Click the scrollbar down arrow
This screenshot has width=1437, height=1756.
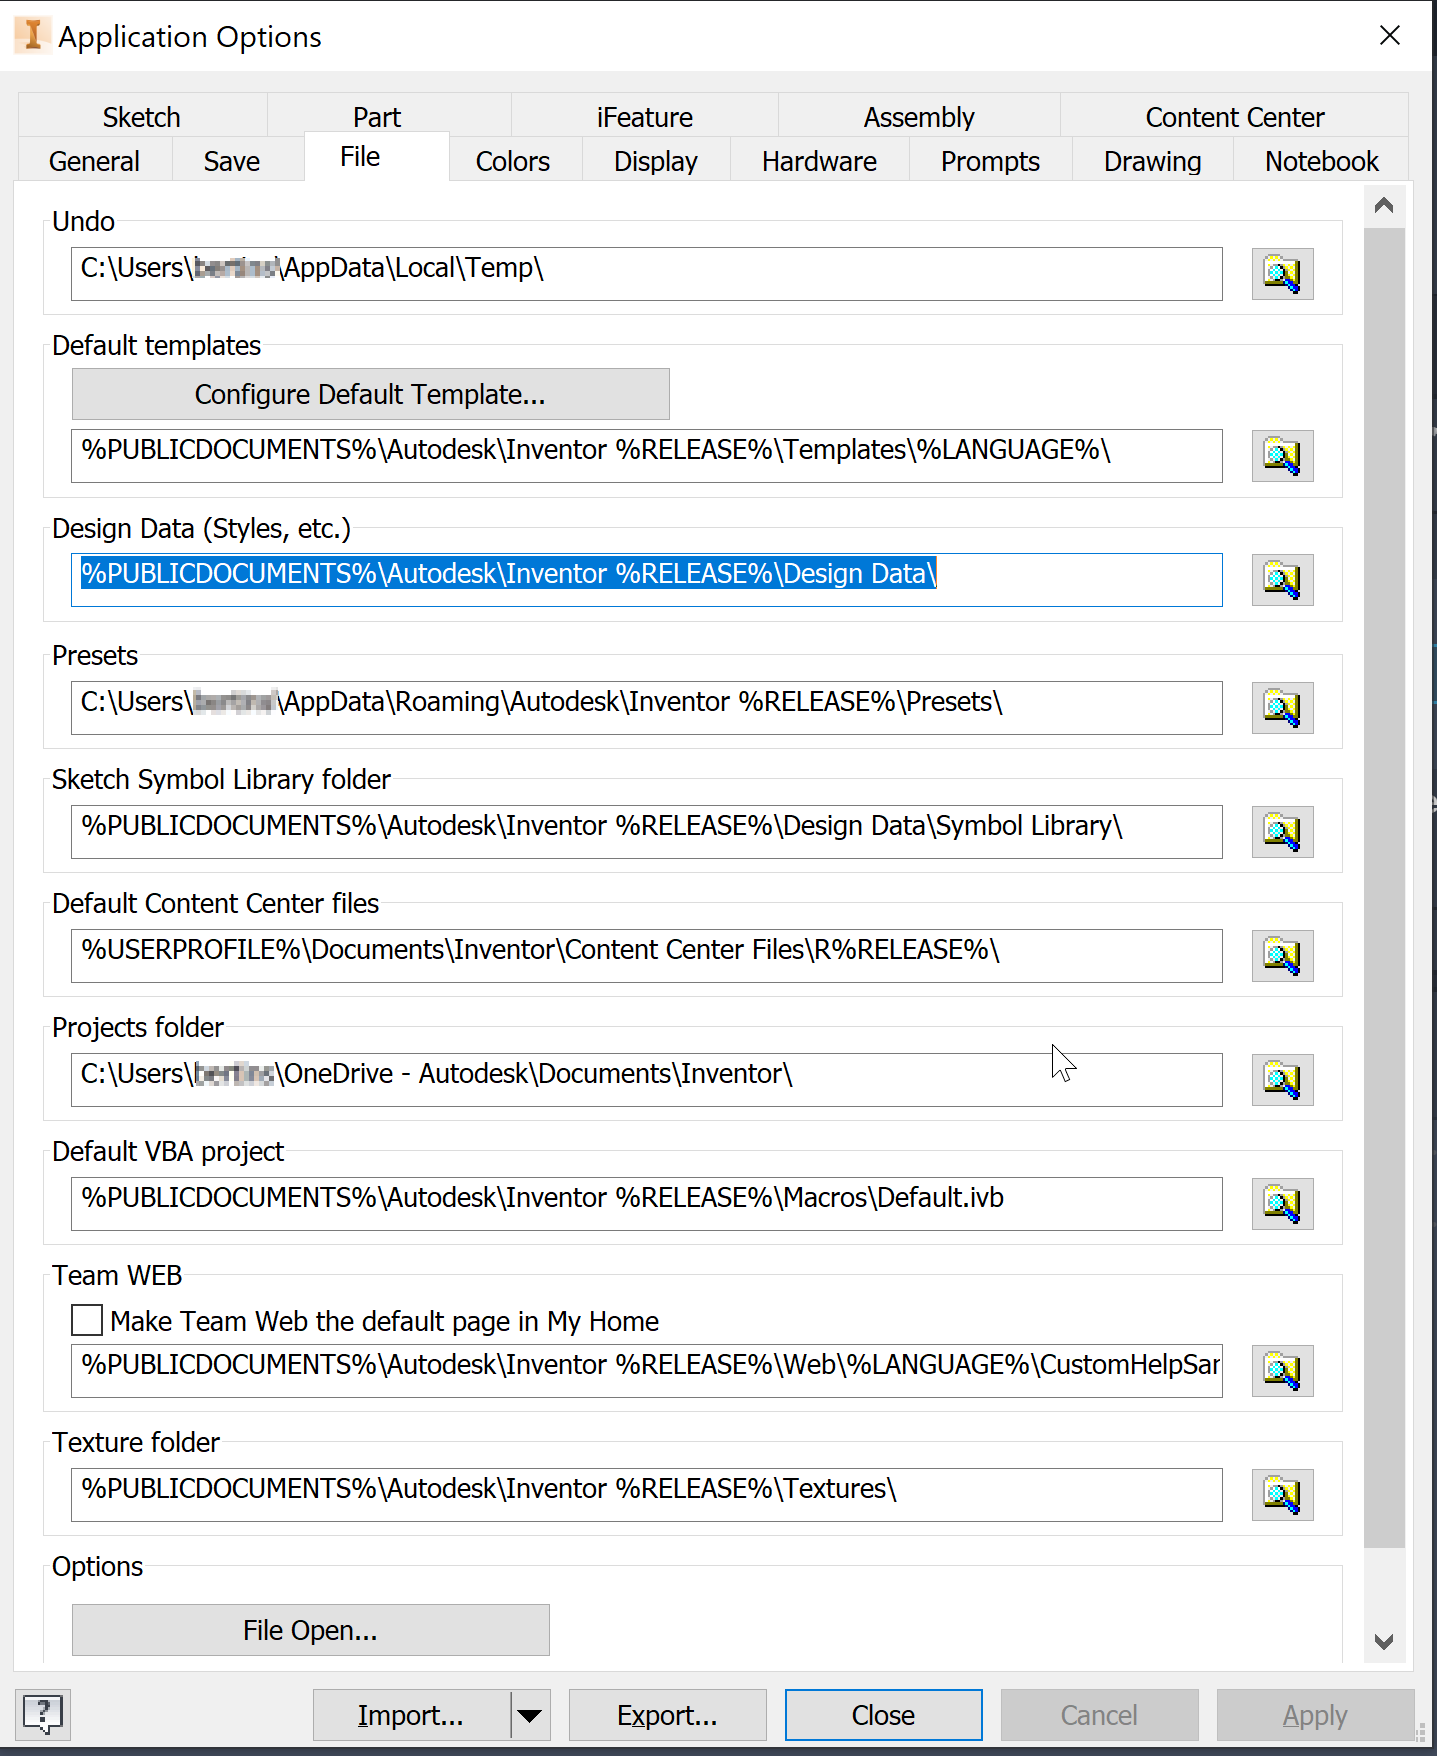coord(1384,1641)
